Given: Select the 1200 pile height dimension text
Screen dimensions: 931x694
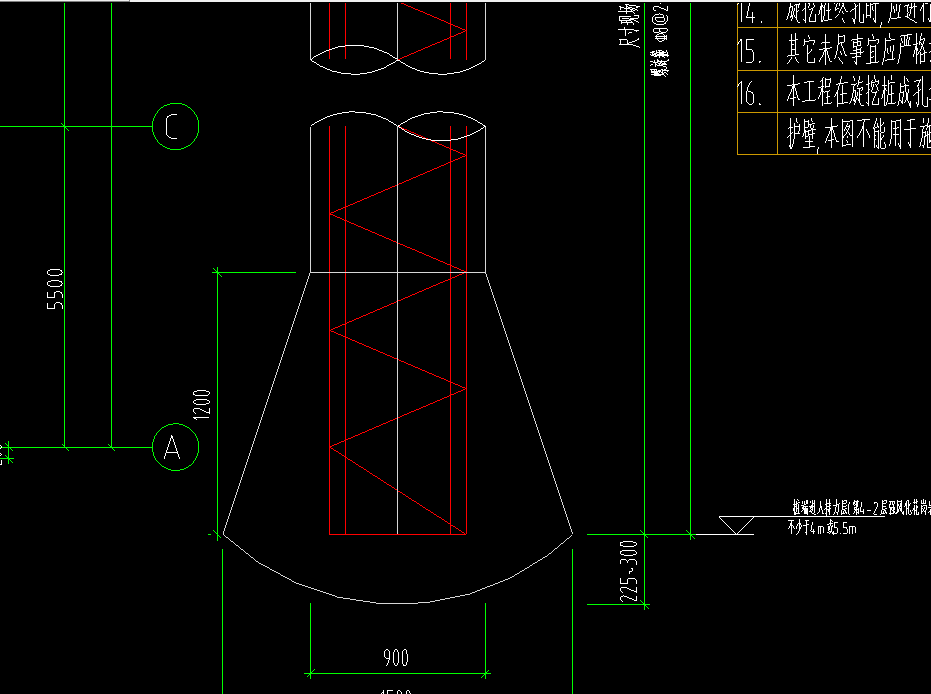Looking at the screenshot, I should [x=202, y=405].
